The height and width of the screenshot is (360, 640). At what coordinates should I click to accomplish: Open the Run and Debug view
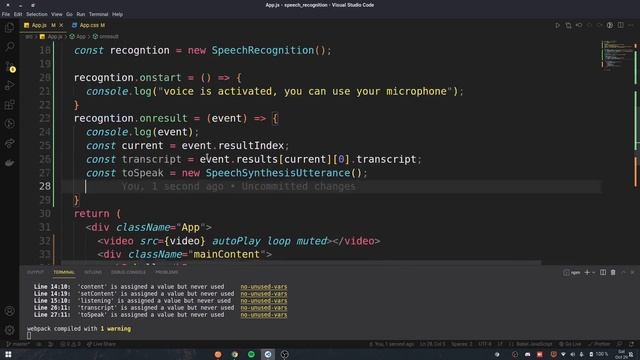(x=9, y=86)
